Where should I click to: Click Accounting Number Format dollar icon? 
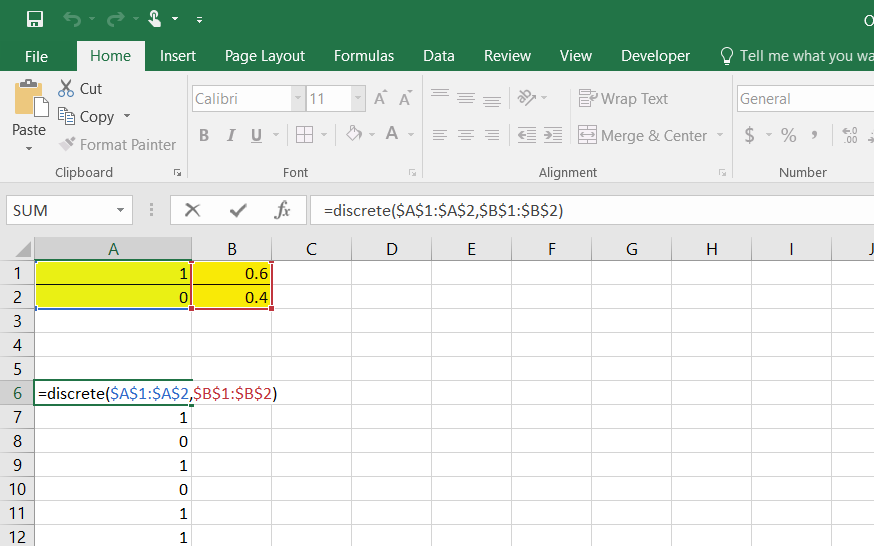(750, 135)
